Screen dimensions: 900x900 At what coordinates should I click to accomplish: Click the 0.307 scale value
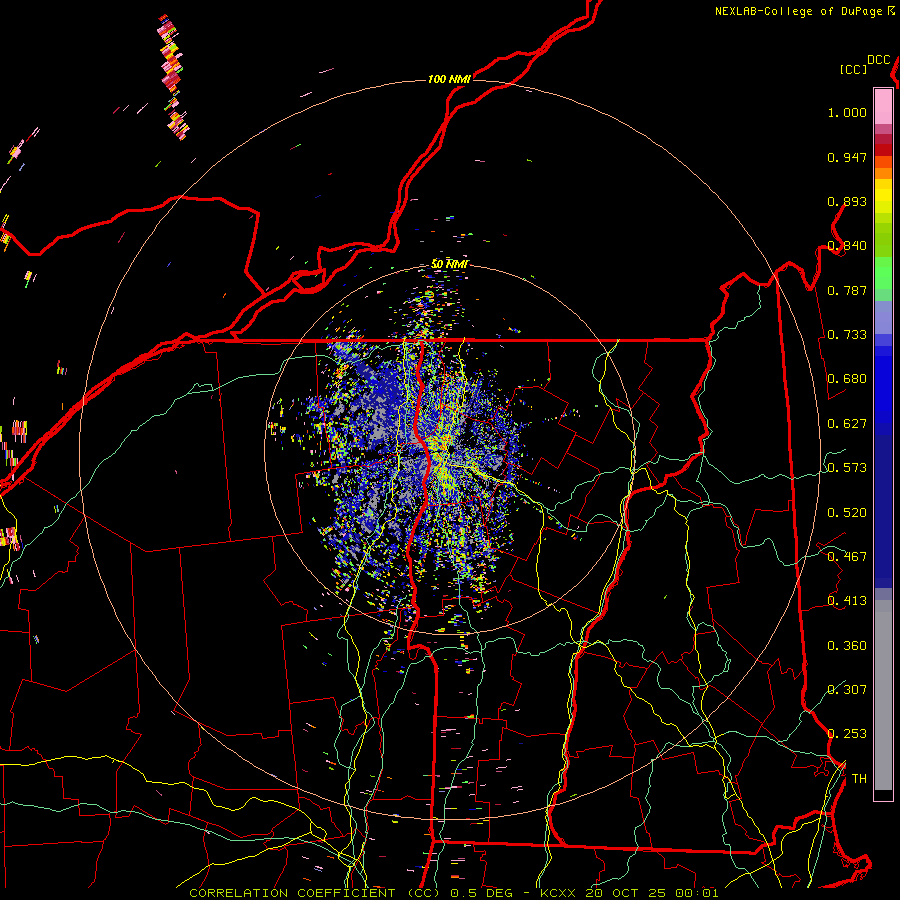pyautogui.click(x=847, y=690)
